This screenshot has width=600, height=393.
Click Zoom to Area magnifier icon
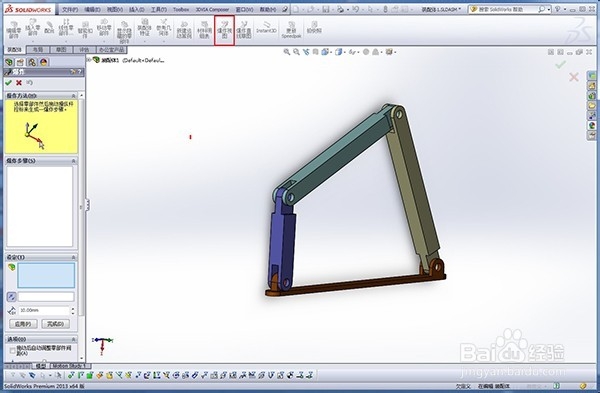[x=296, y=52]
